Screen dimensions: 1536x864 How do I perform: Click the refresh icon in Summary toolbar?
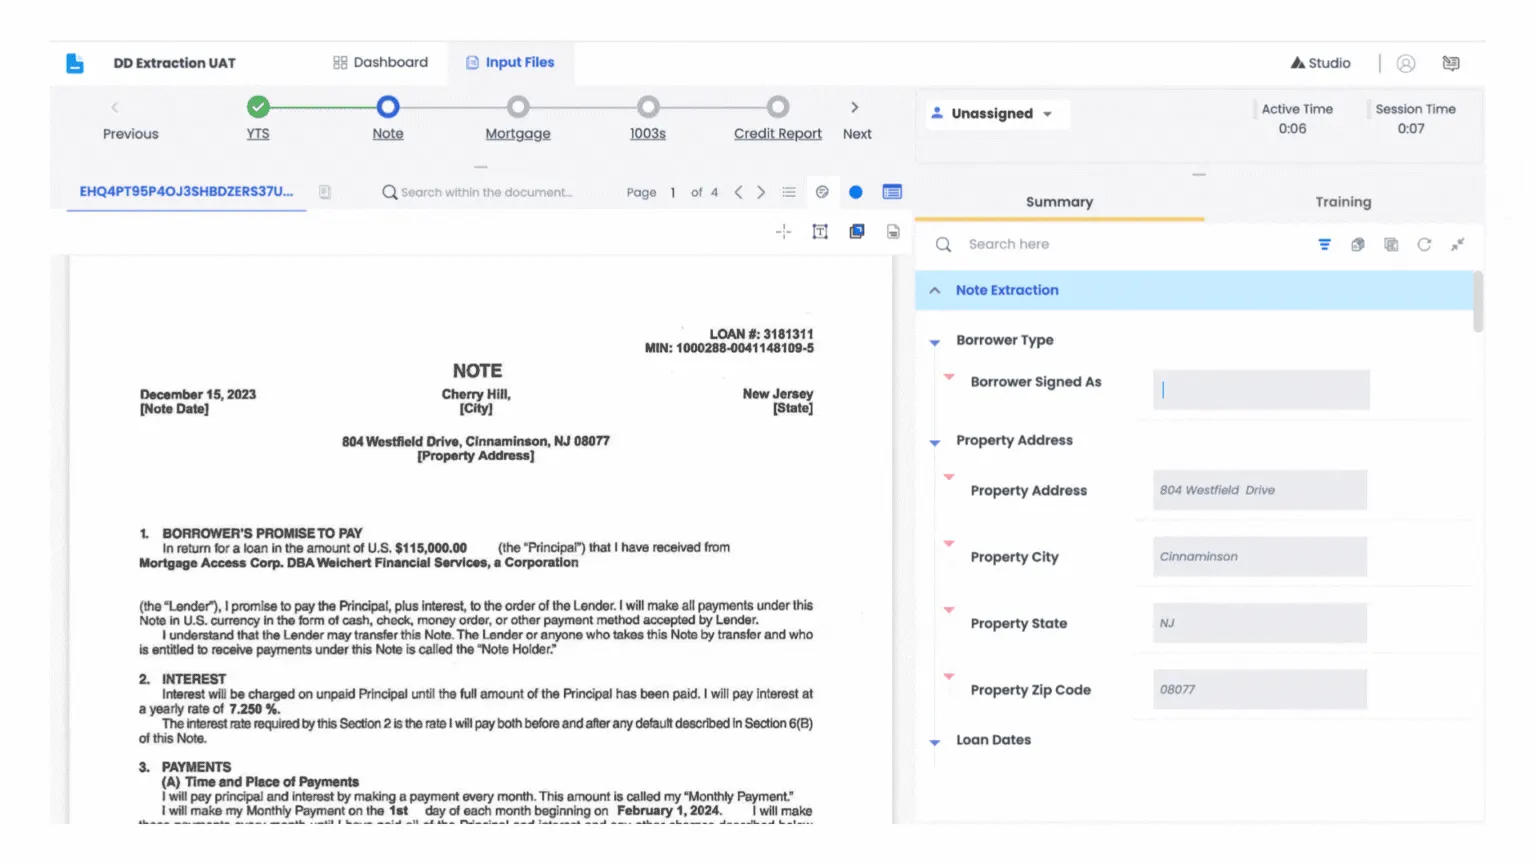1424,245
